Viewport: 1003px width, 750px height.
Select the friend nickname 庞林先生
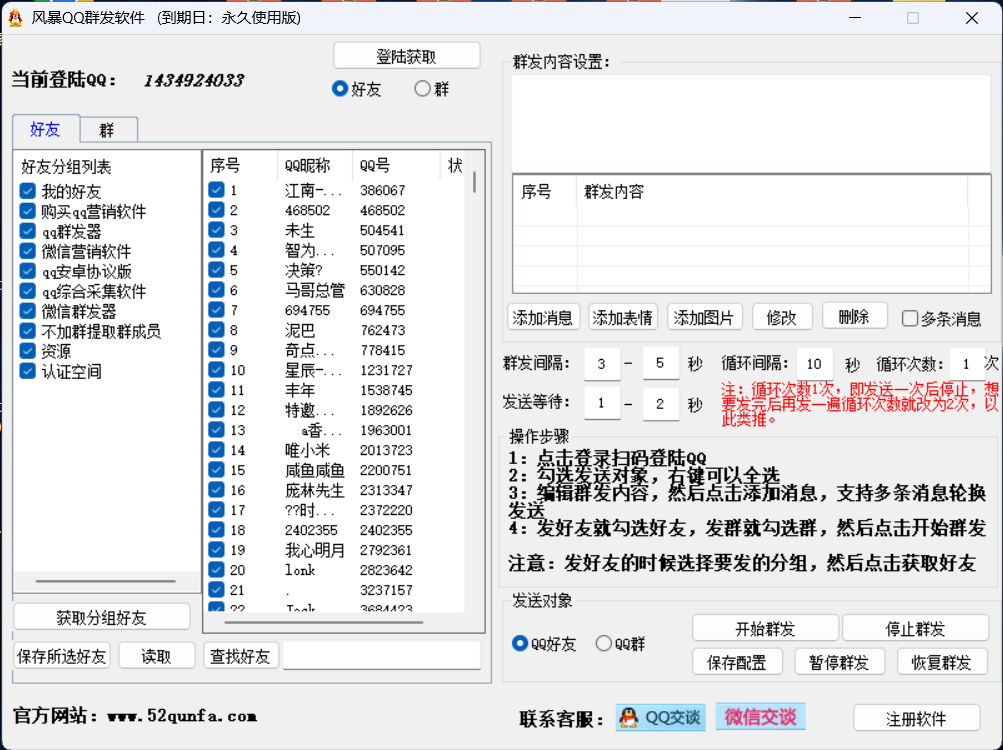315,490
